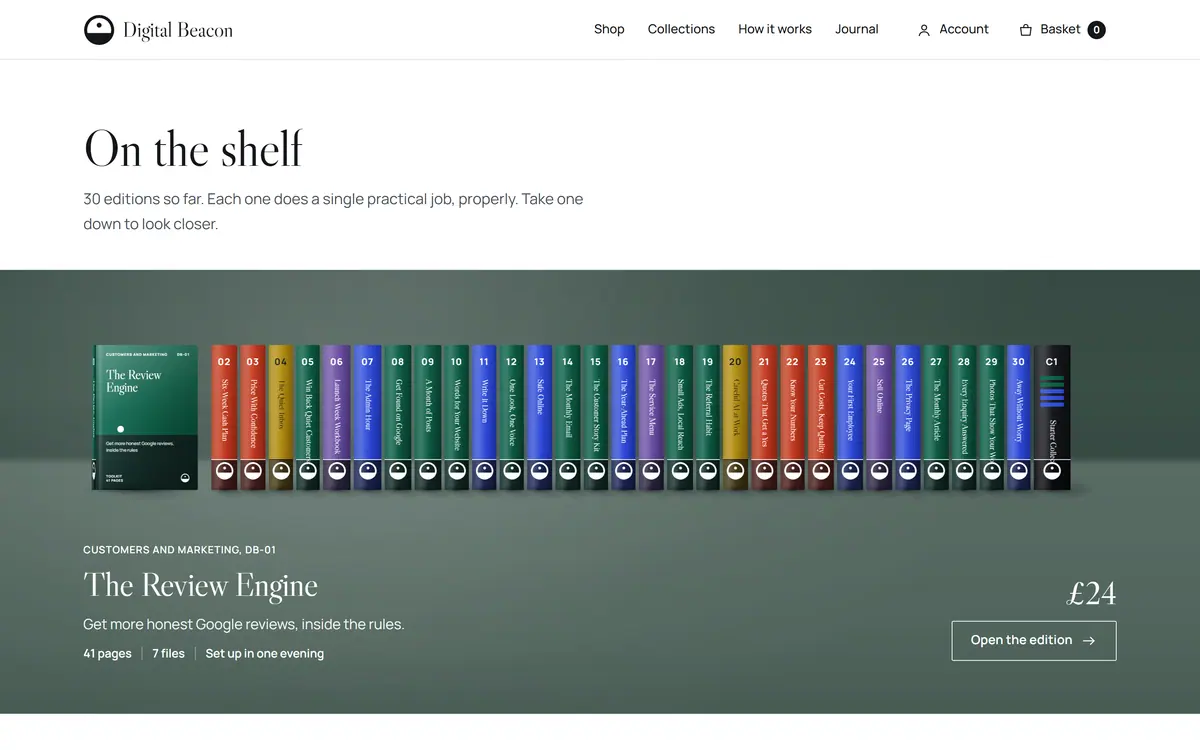Choose spine 07 The Admin Hour
This screenshot has height=750, width=1200.
[x=367, y=418]
